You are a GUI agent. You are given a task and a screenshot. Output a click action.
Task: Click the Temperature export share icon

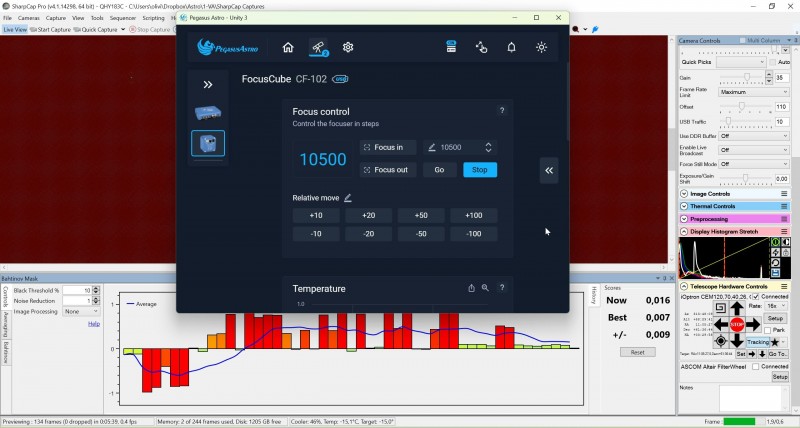471,288
